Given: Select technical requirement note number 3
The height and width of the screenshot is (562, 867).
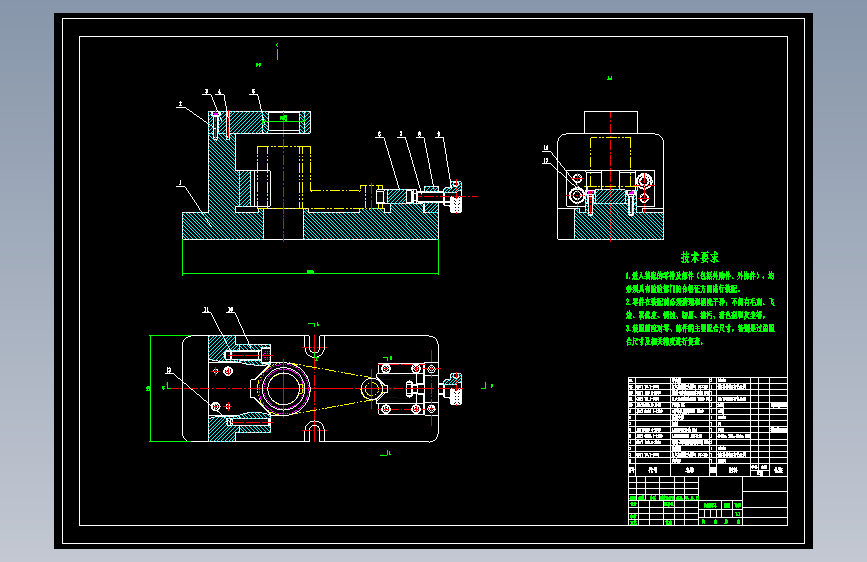Looking at the screenshot, I should [700, 335].
